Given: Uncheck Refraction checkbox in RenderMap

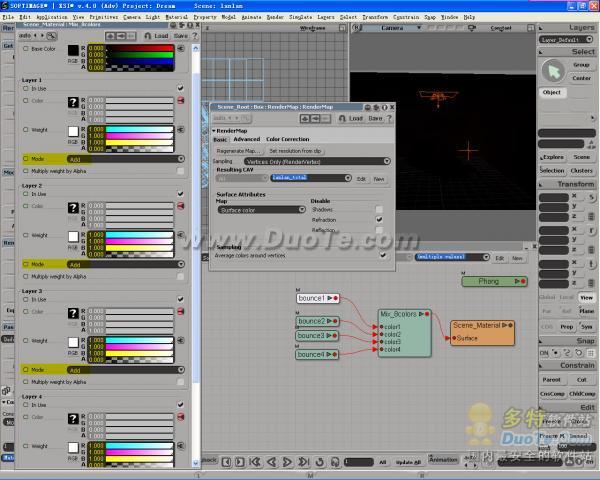Looking at the screenshot, I should click(379, 219).
